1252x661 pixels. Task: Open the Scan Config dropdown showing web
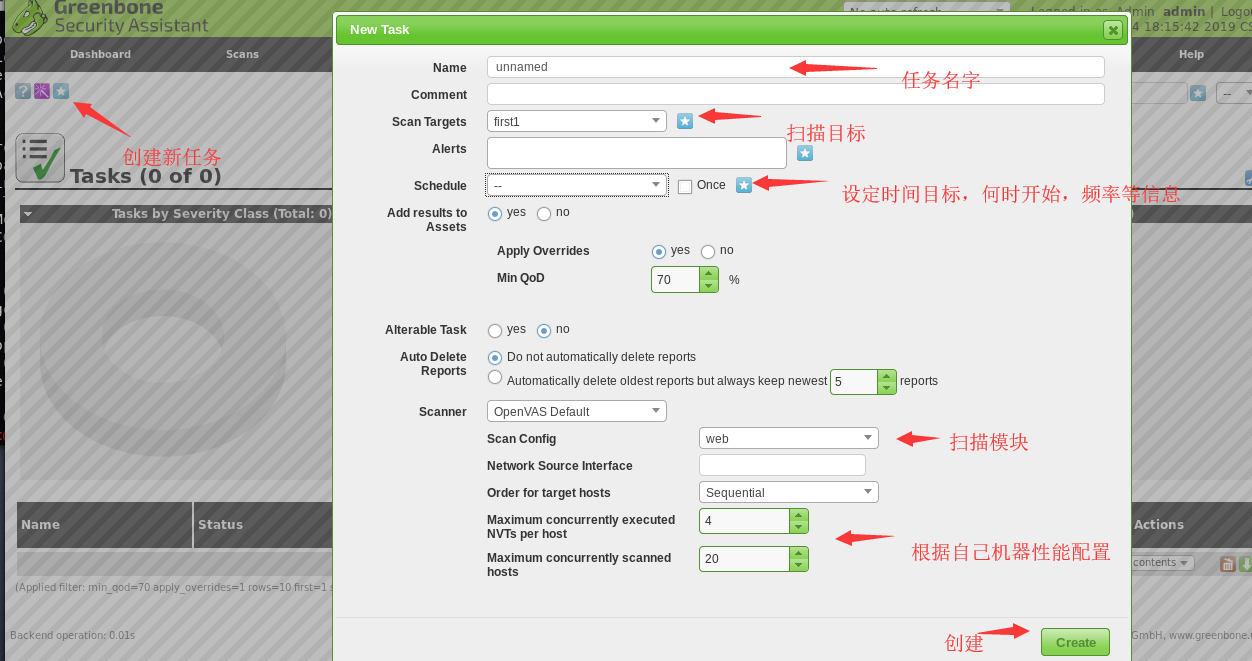click(x=789, y=438)
